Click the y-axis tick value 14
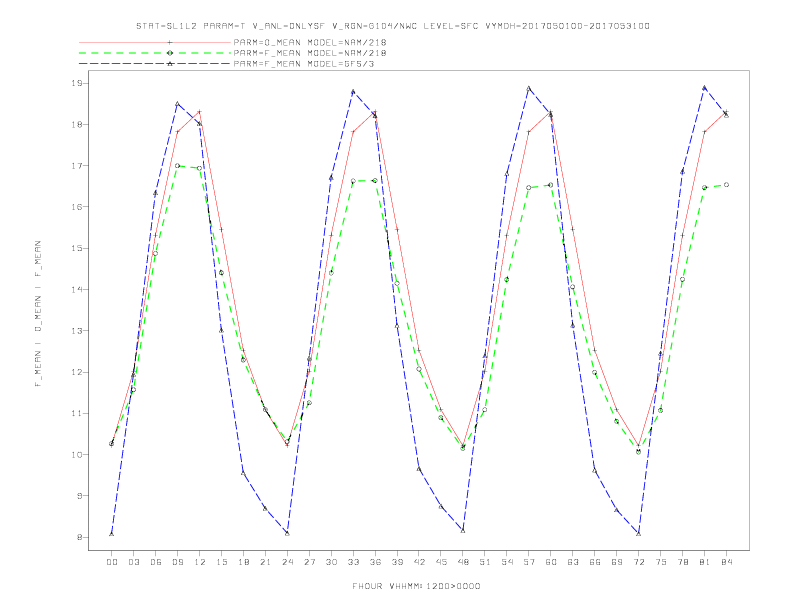This screenshot has width=792, height=612. (x=77, y=290)
